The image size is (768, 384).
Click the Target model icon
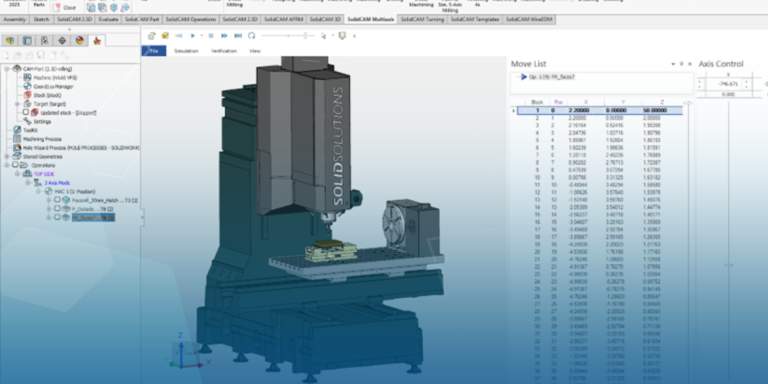click(x=27, y=104)
